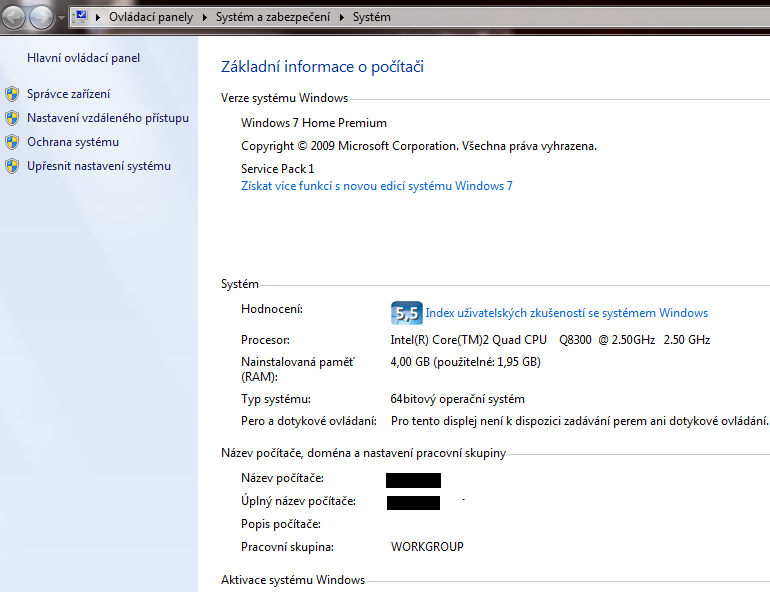The height and width of the screenshot is (592, 770).
Task: Click the 64bitový operační systém value
Action: (x=457, y=399)
